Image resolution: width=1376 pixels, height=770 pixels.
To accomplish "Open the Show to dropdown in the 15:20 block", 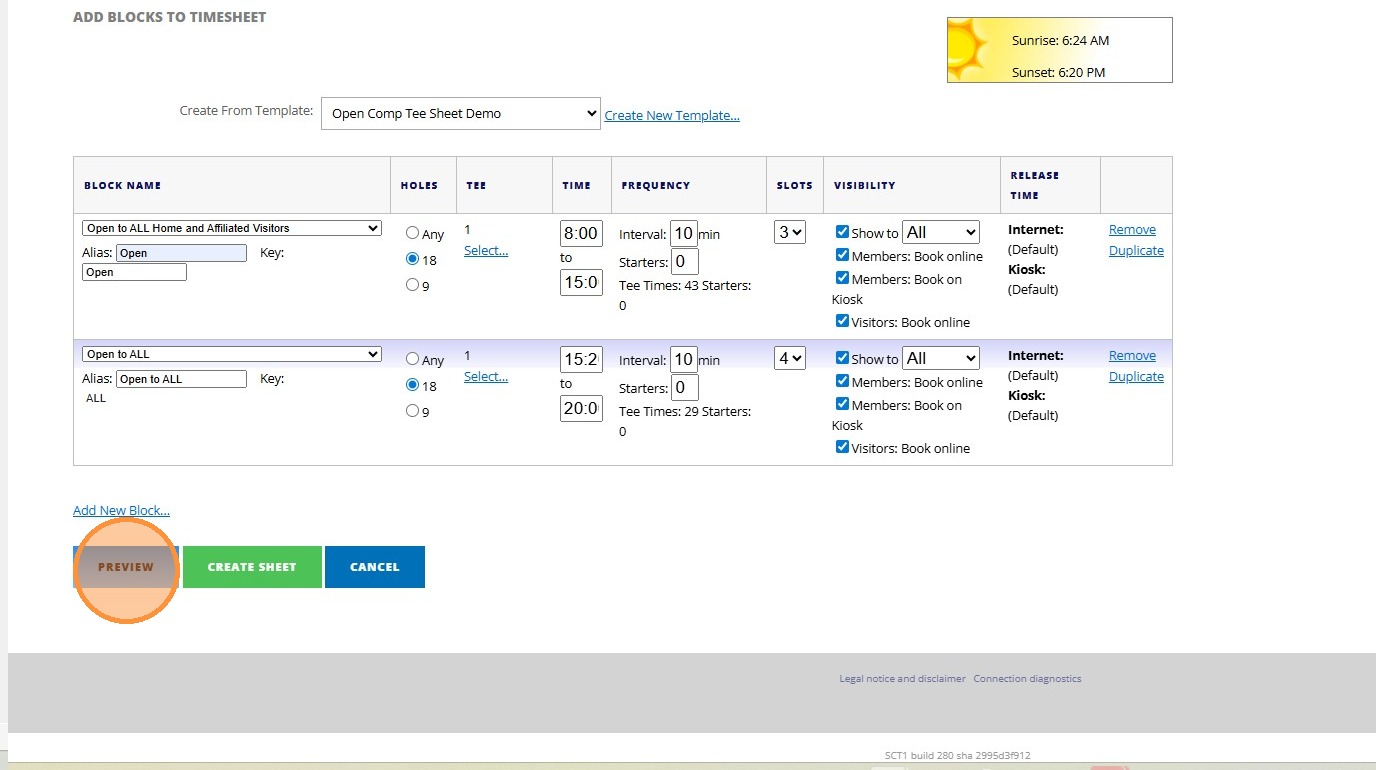I will (941, 358).
